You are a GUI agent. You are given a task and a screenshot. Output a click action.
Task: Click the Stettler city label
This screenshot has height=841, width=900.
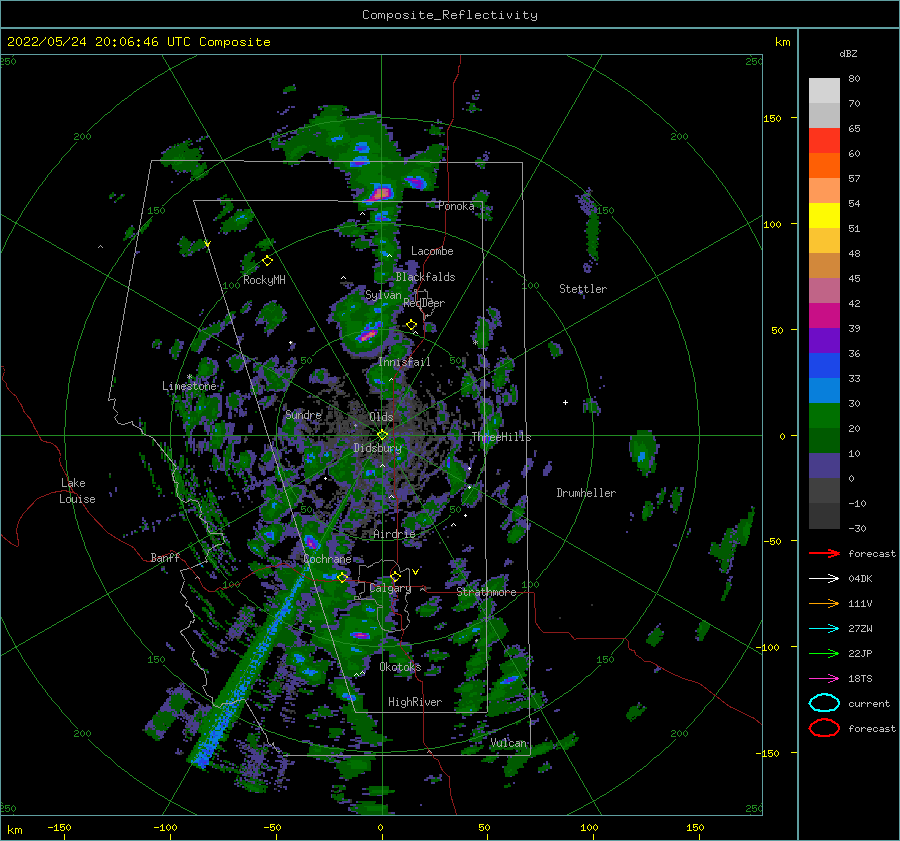pyautogui.click(x=583, y=289)
